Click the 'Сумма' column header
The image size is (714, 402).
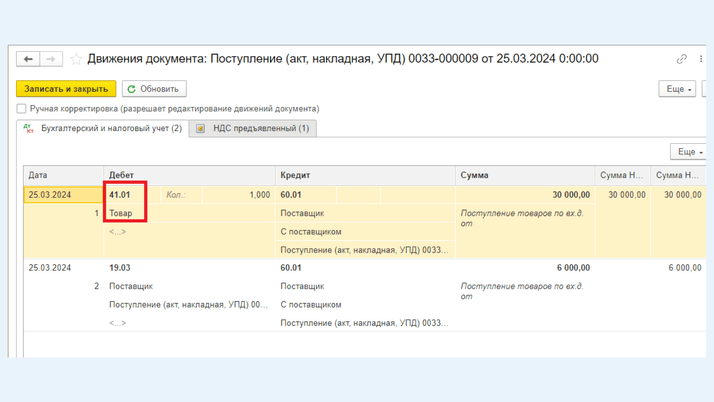525,175
